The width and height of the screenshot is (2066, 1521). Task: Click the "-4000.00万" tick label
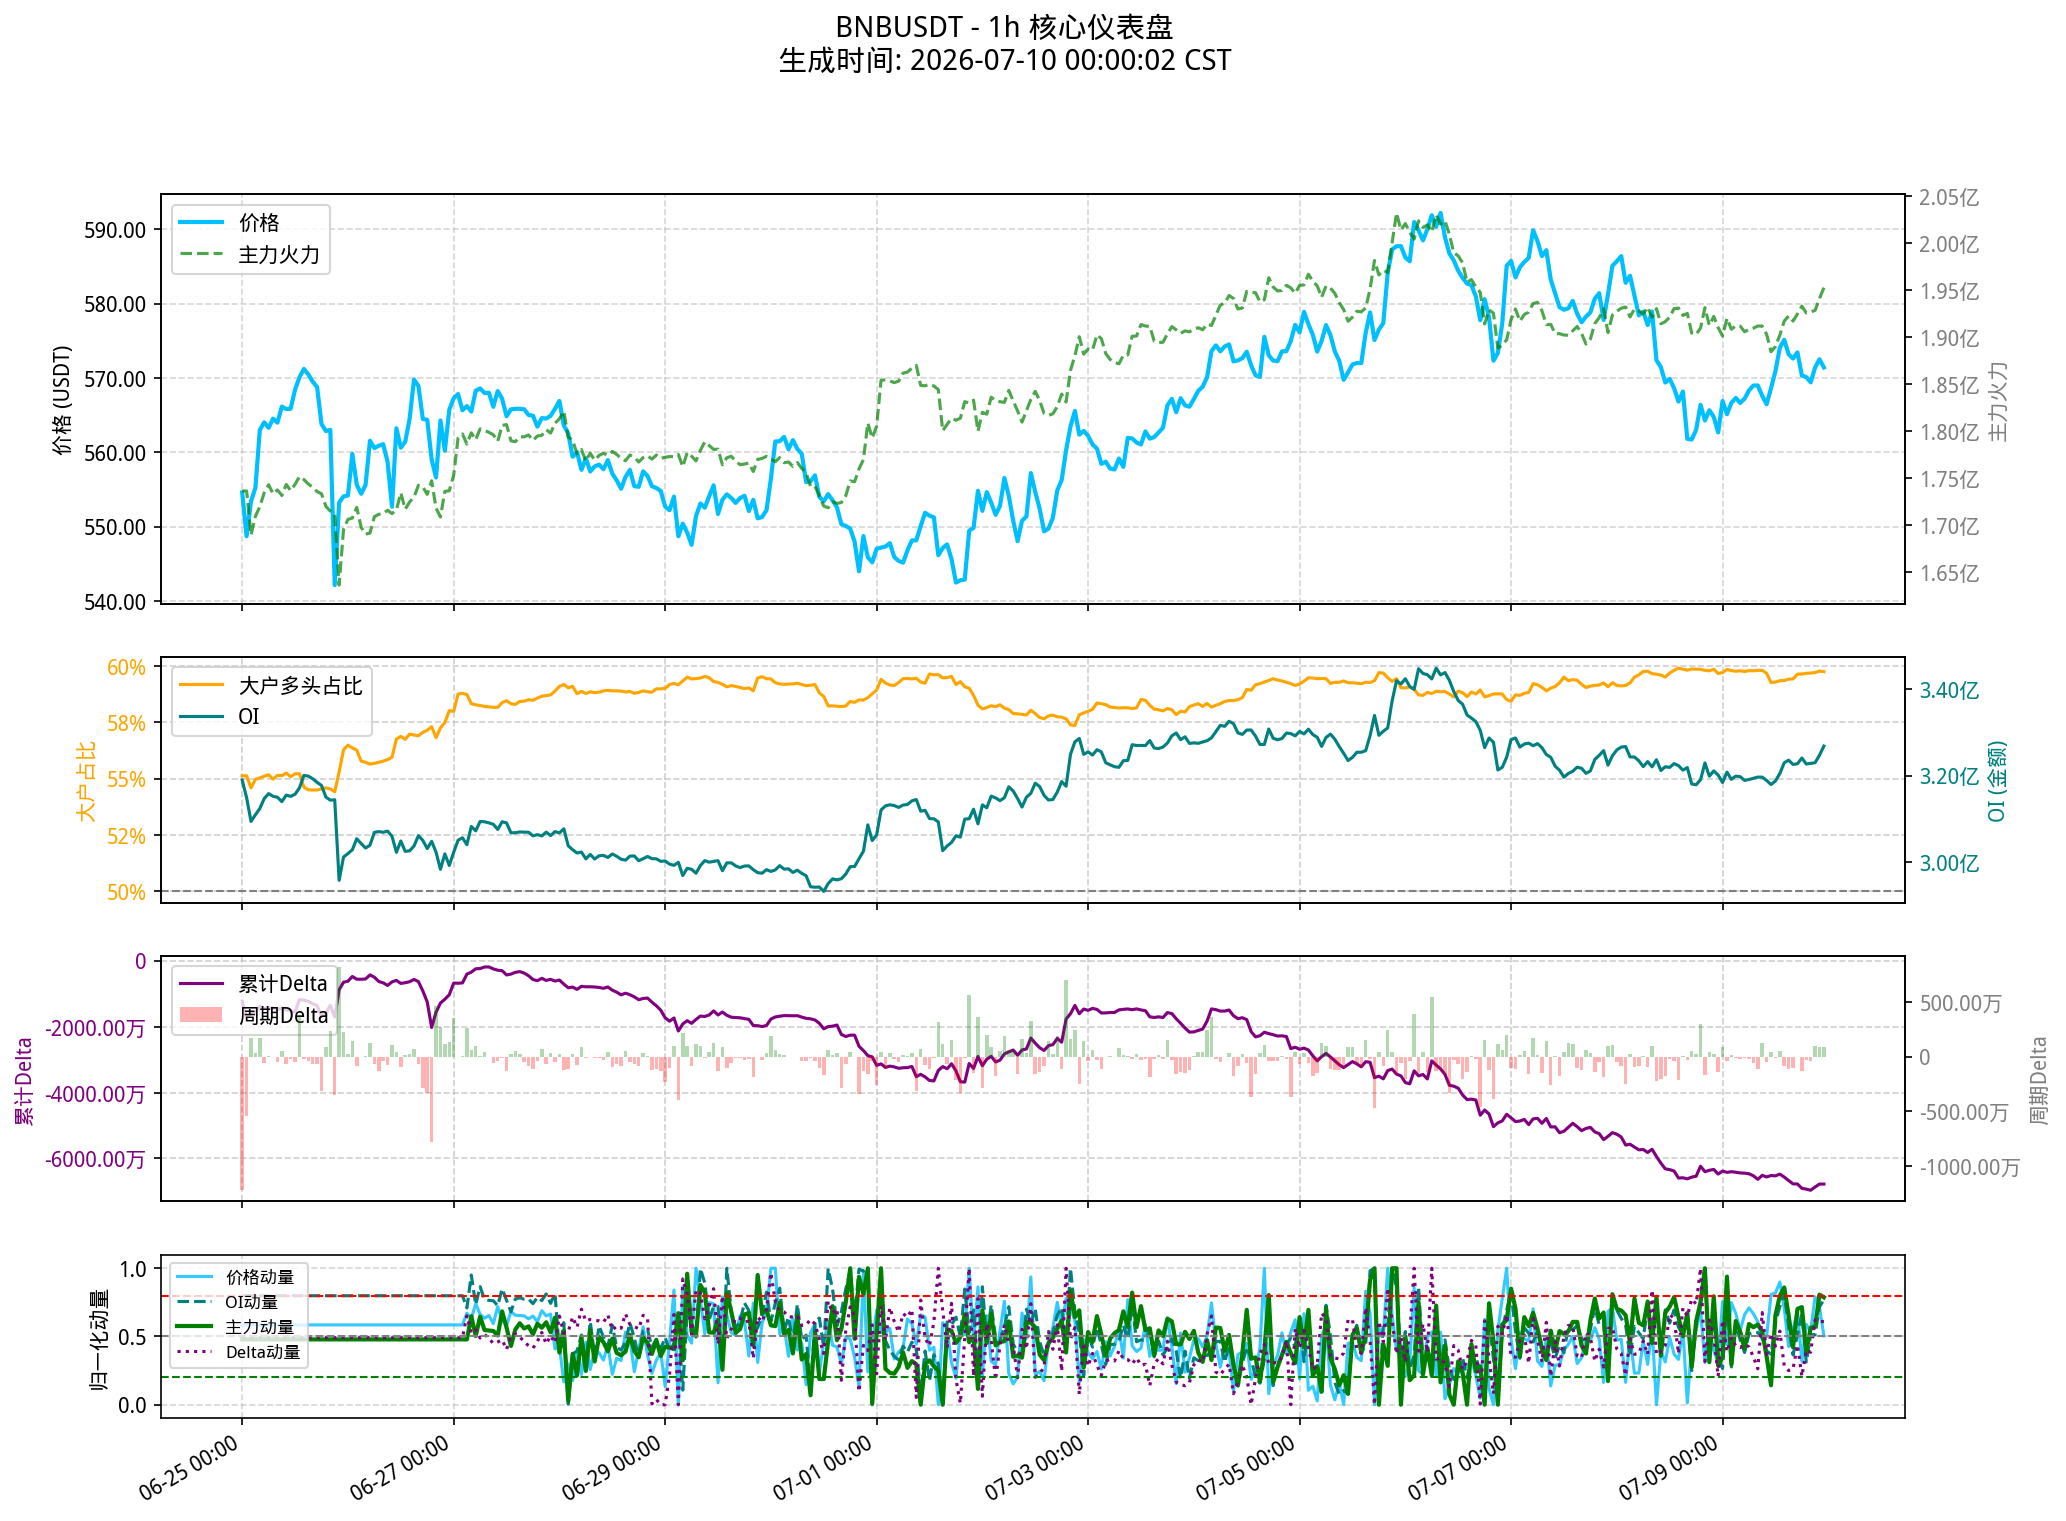coord(96,1095)
